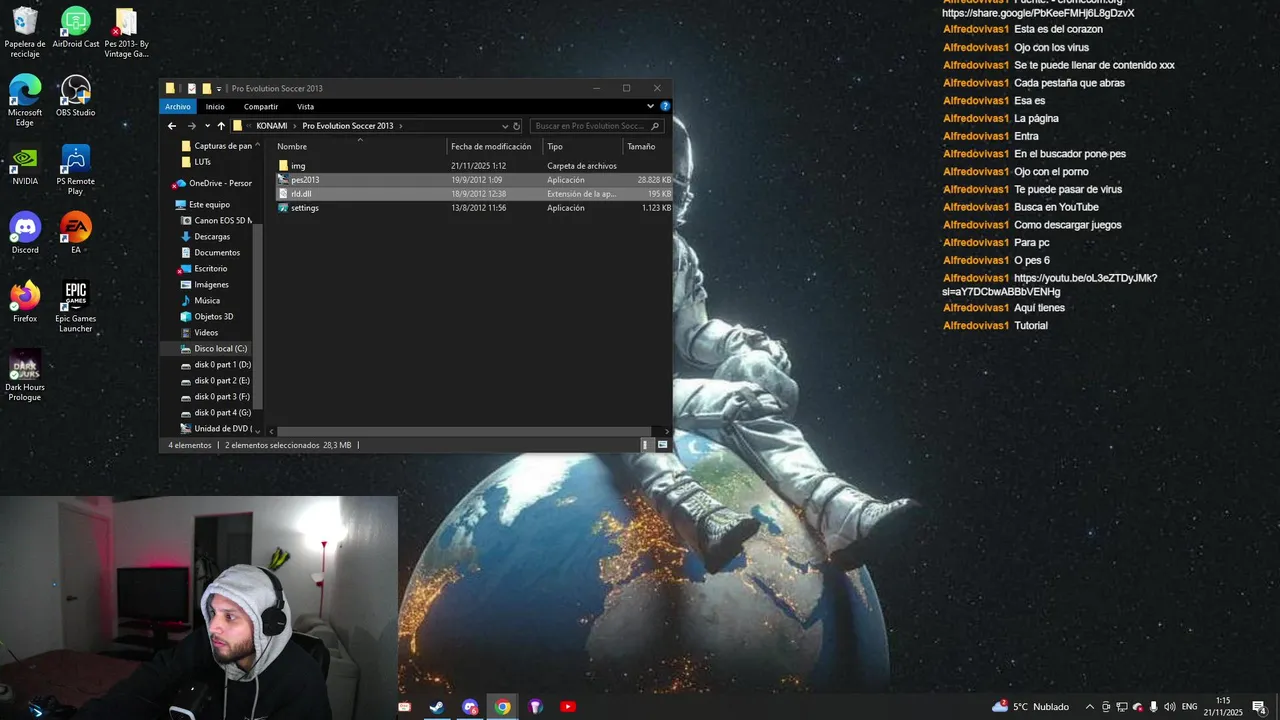
Task: Go forward in File Explorer
Action: [191, 126]
